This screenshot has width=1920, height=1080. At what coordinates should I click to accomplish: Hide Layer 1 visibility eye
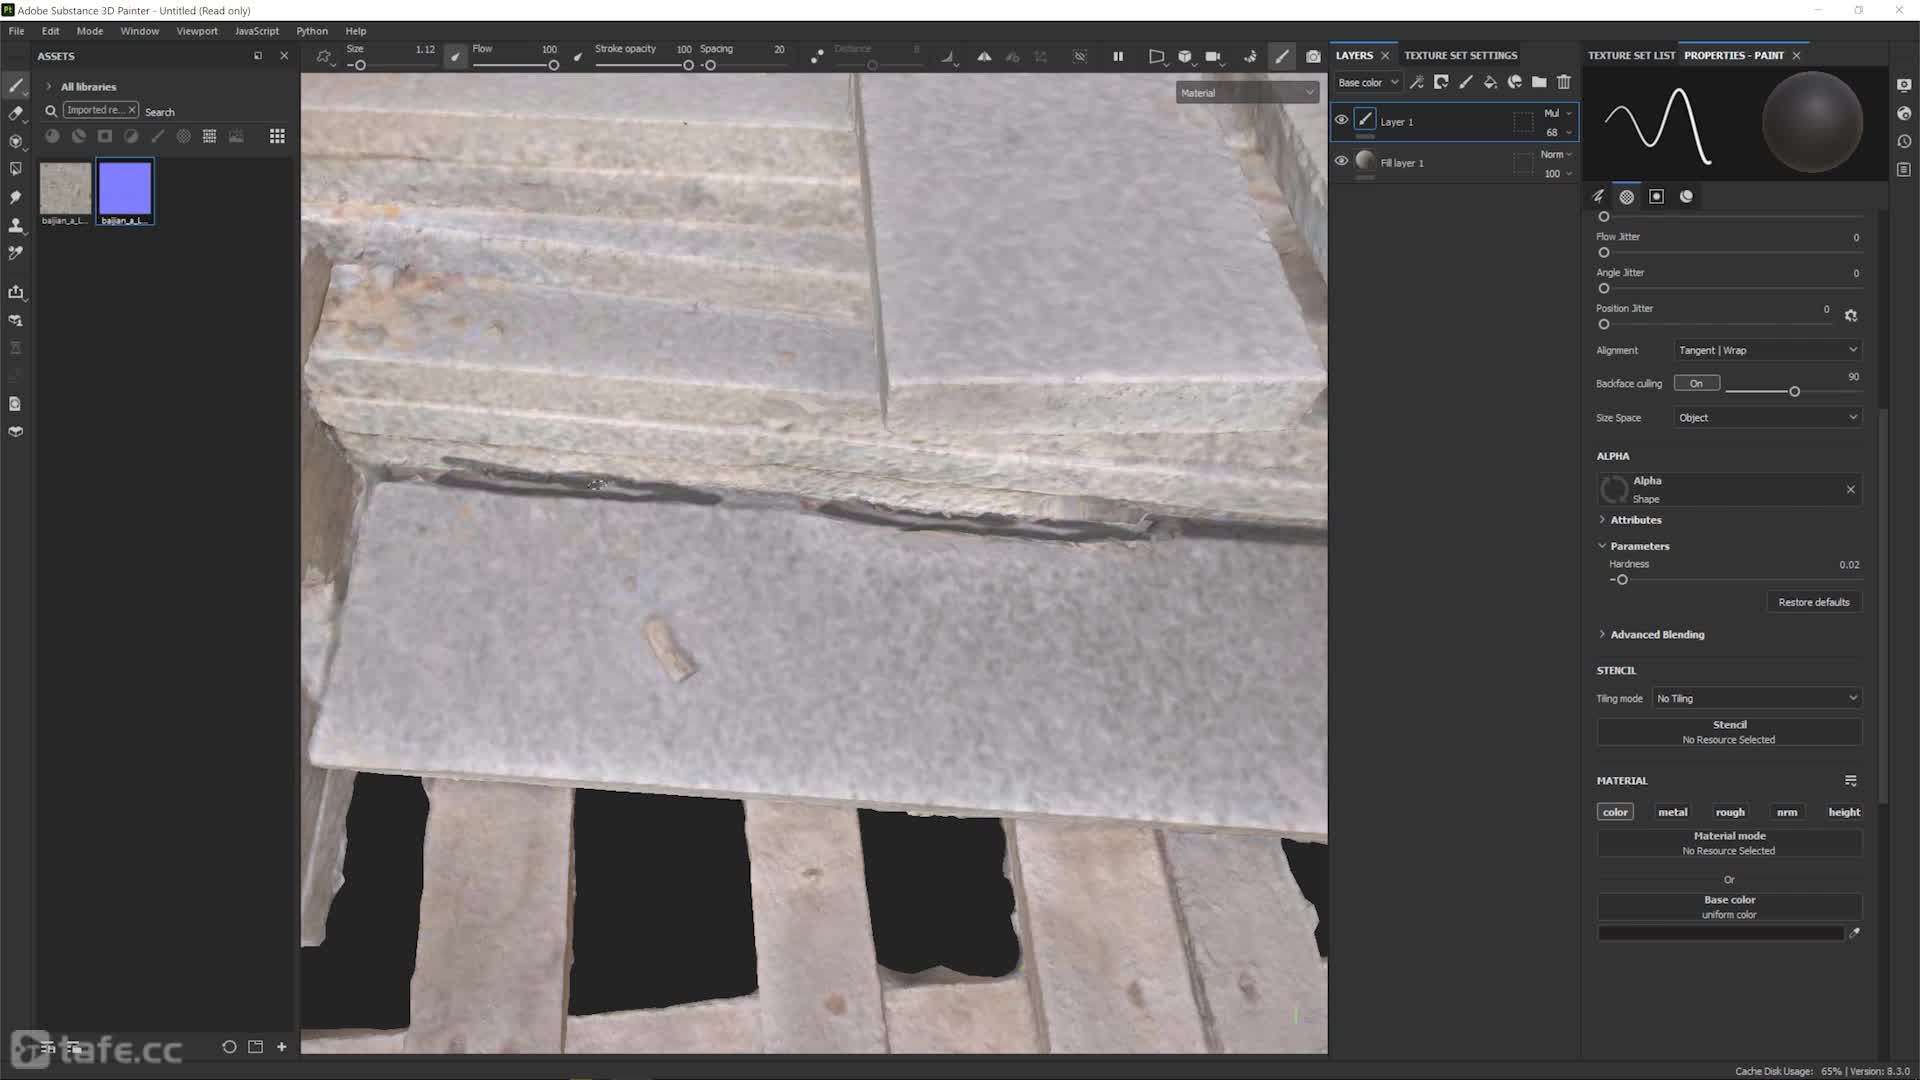[x=1341, y=120]
